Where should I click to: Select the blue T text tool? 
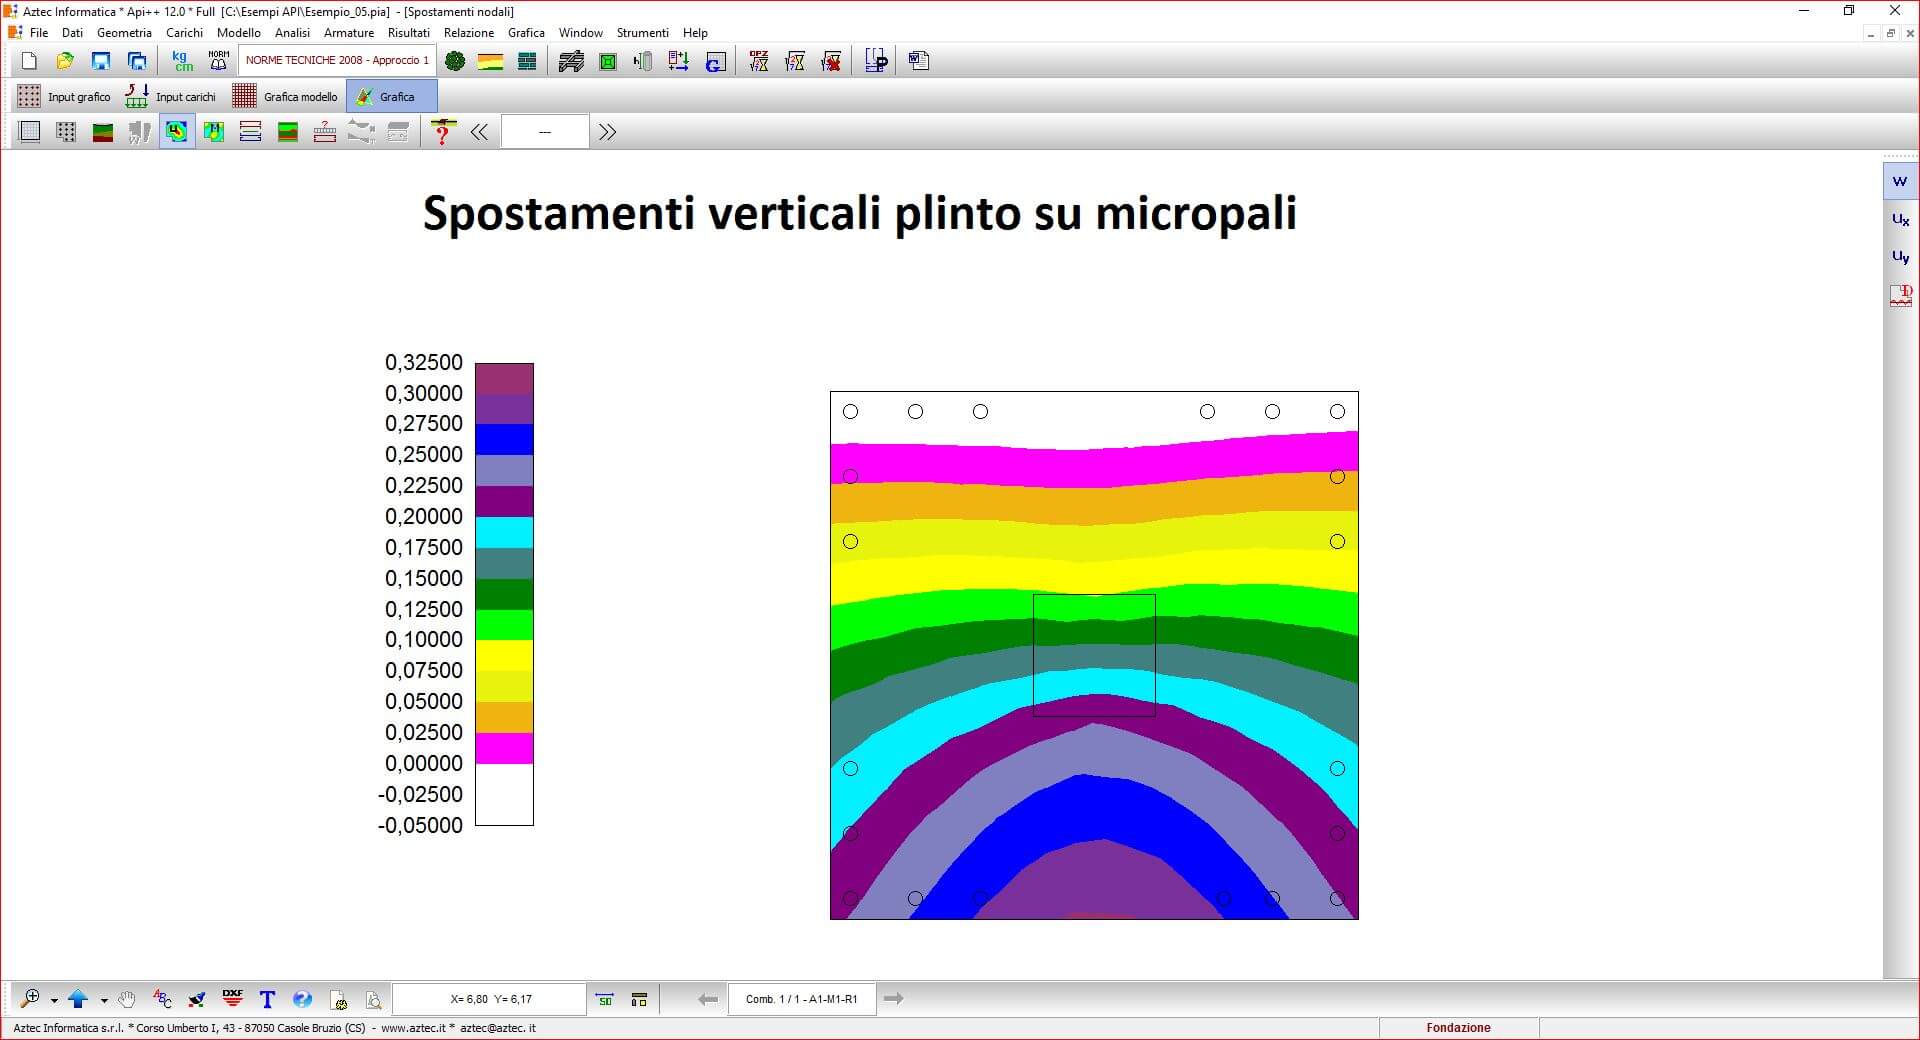267,998
